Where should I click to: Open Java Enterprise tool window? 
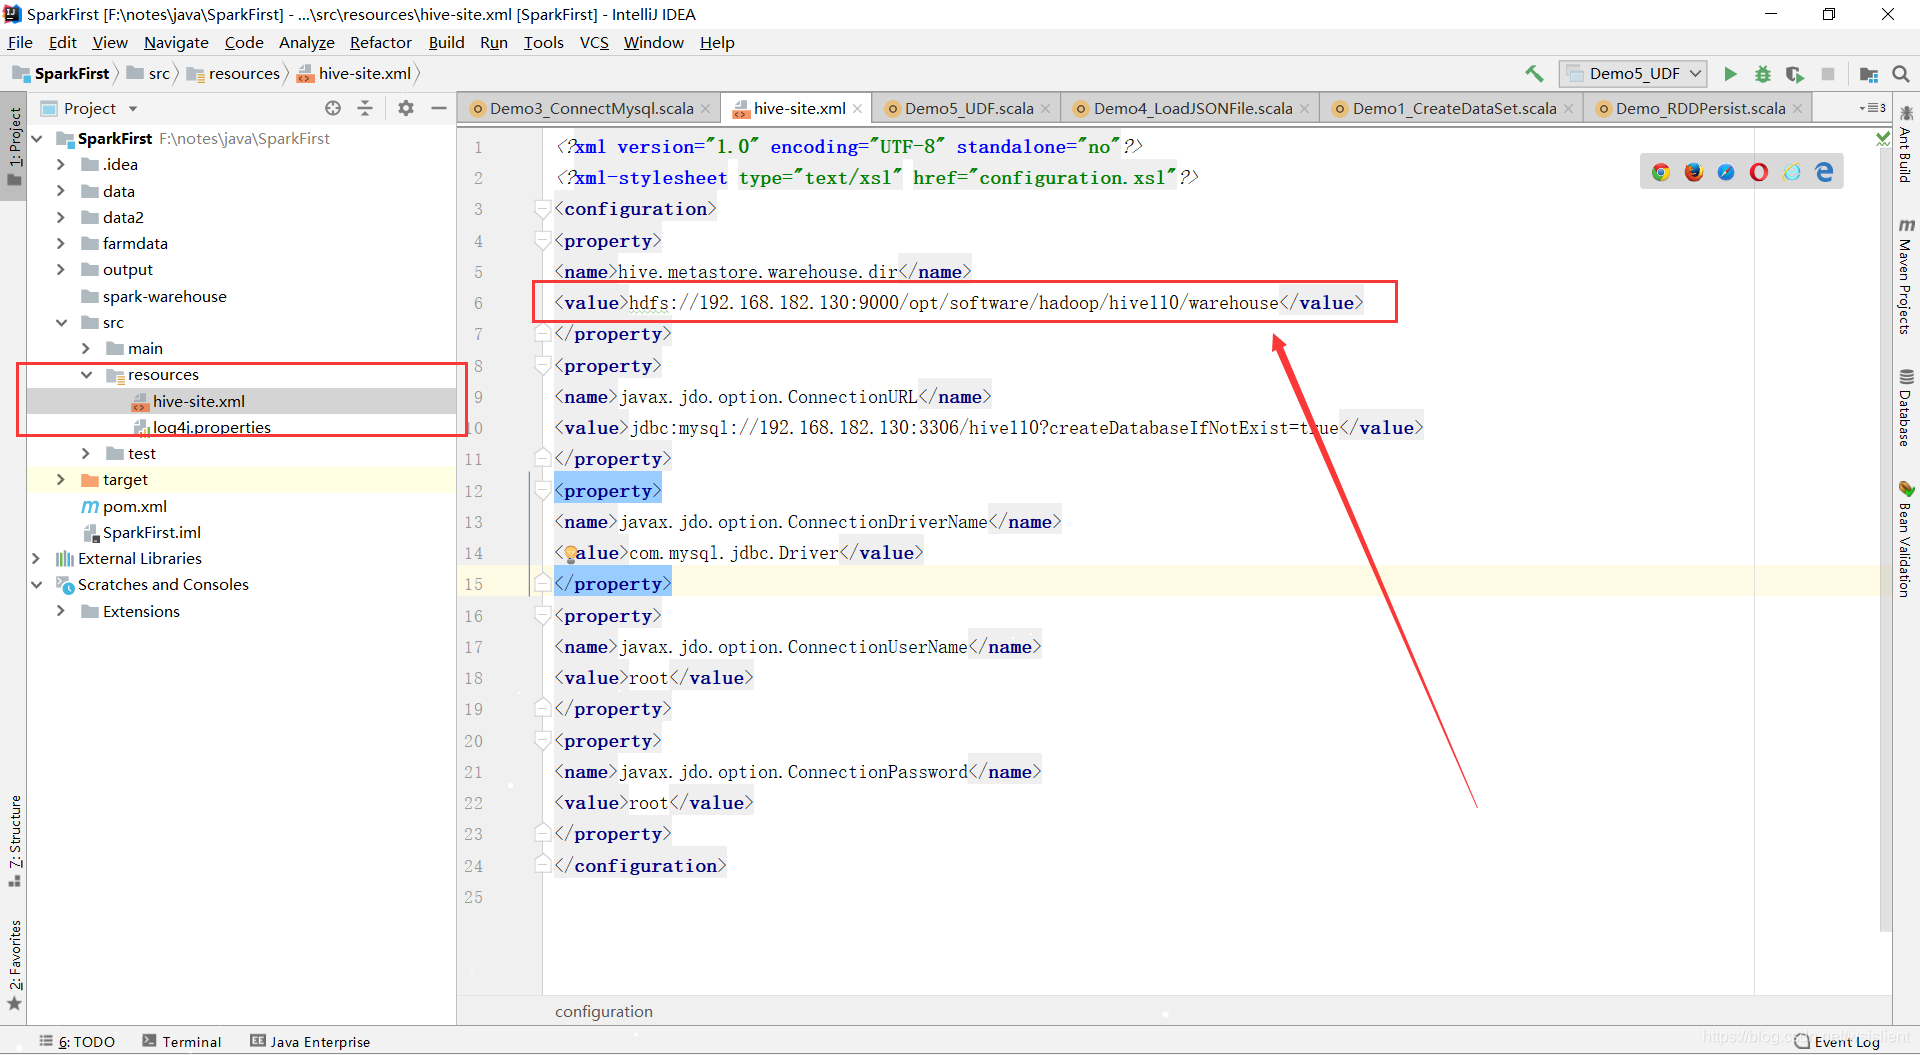310,1042
